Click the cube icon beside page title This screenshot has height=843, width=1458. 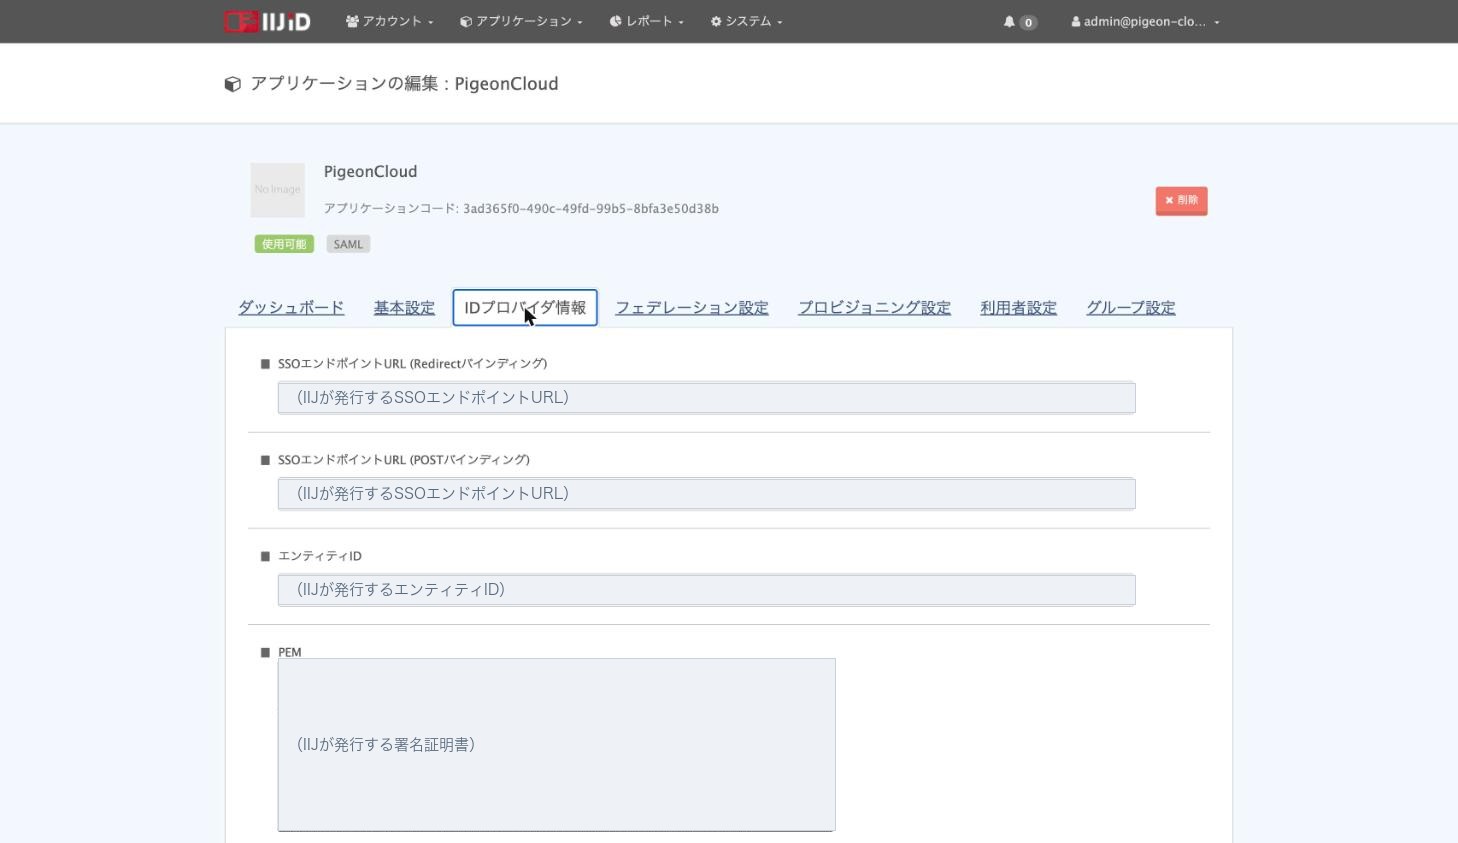tap(233, 84)
